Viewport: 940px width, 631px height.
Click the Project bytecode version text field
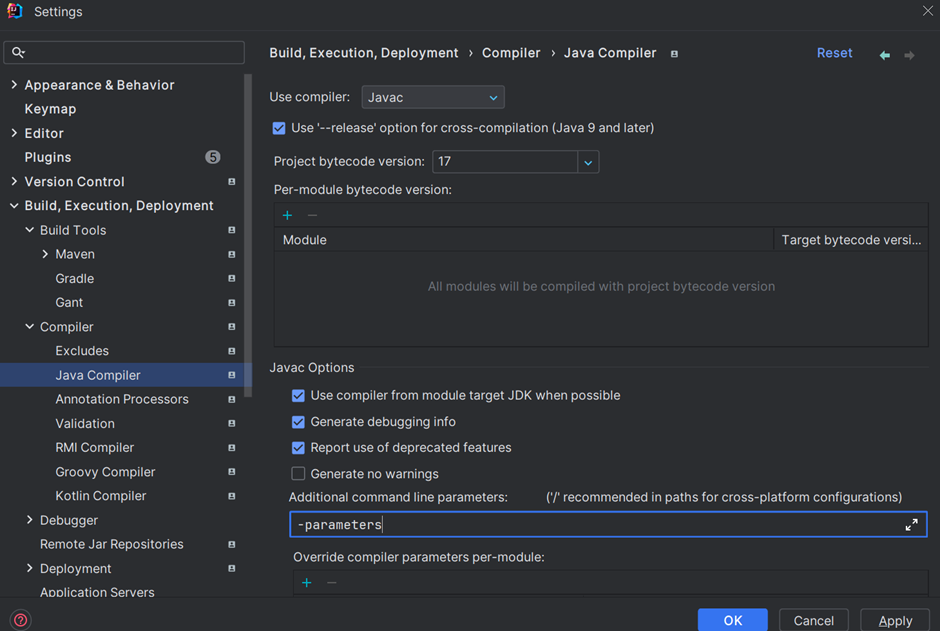[505, 162]
